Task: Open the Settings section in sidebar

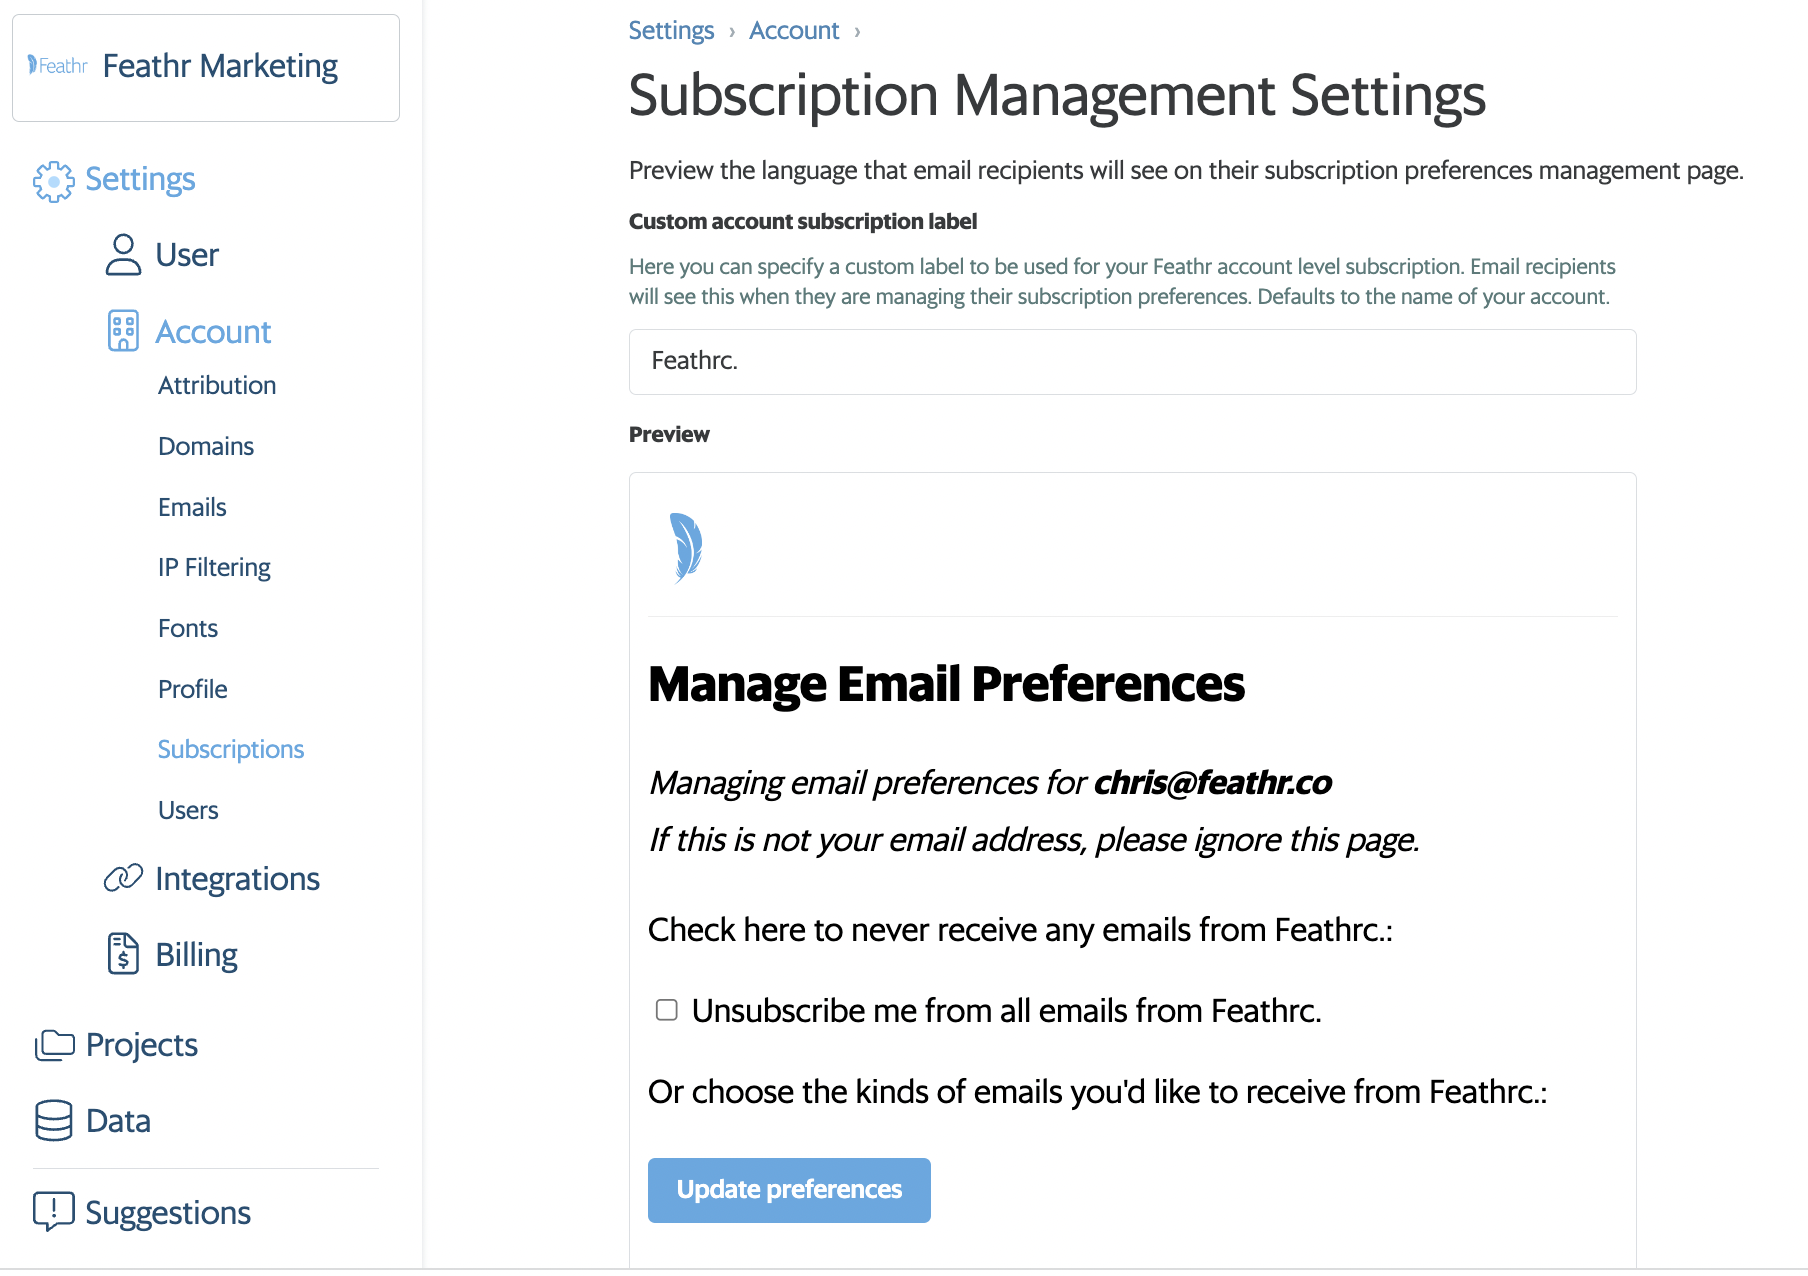Action: pyautogui.click(x=140, y=179)
